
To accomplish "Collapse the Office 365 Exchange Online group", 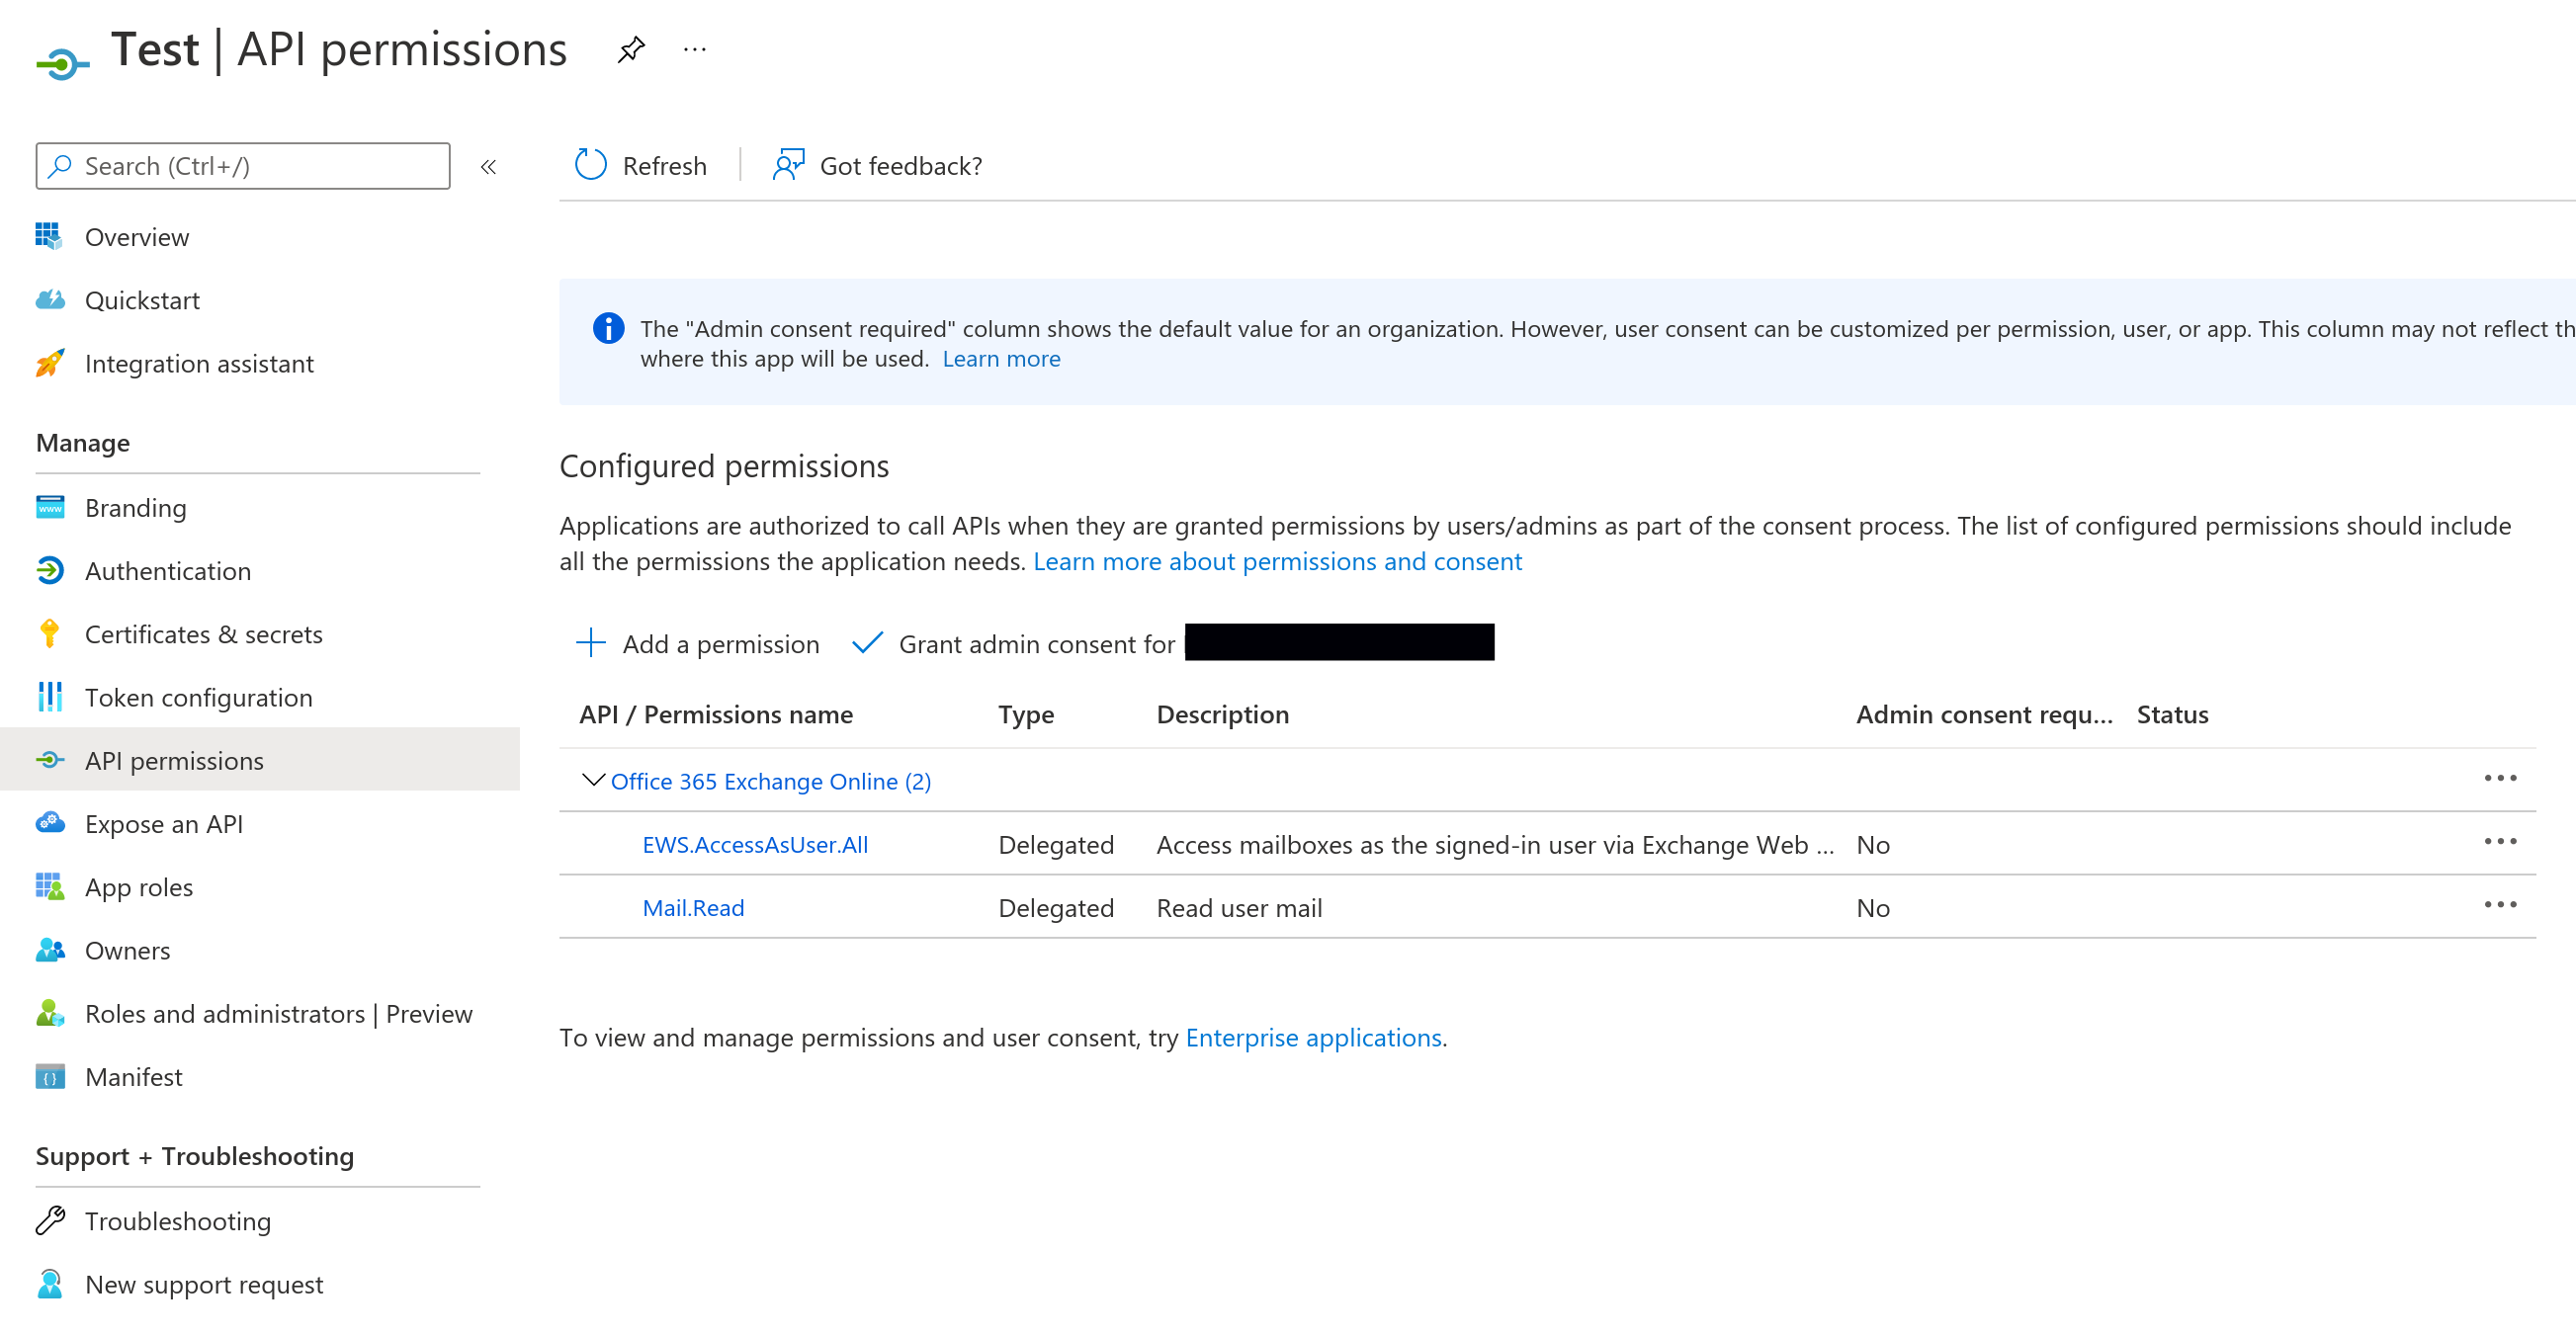I will click(x=592, y=781).
